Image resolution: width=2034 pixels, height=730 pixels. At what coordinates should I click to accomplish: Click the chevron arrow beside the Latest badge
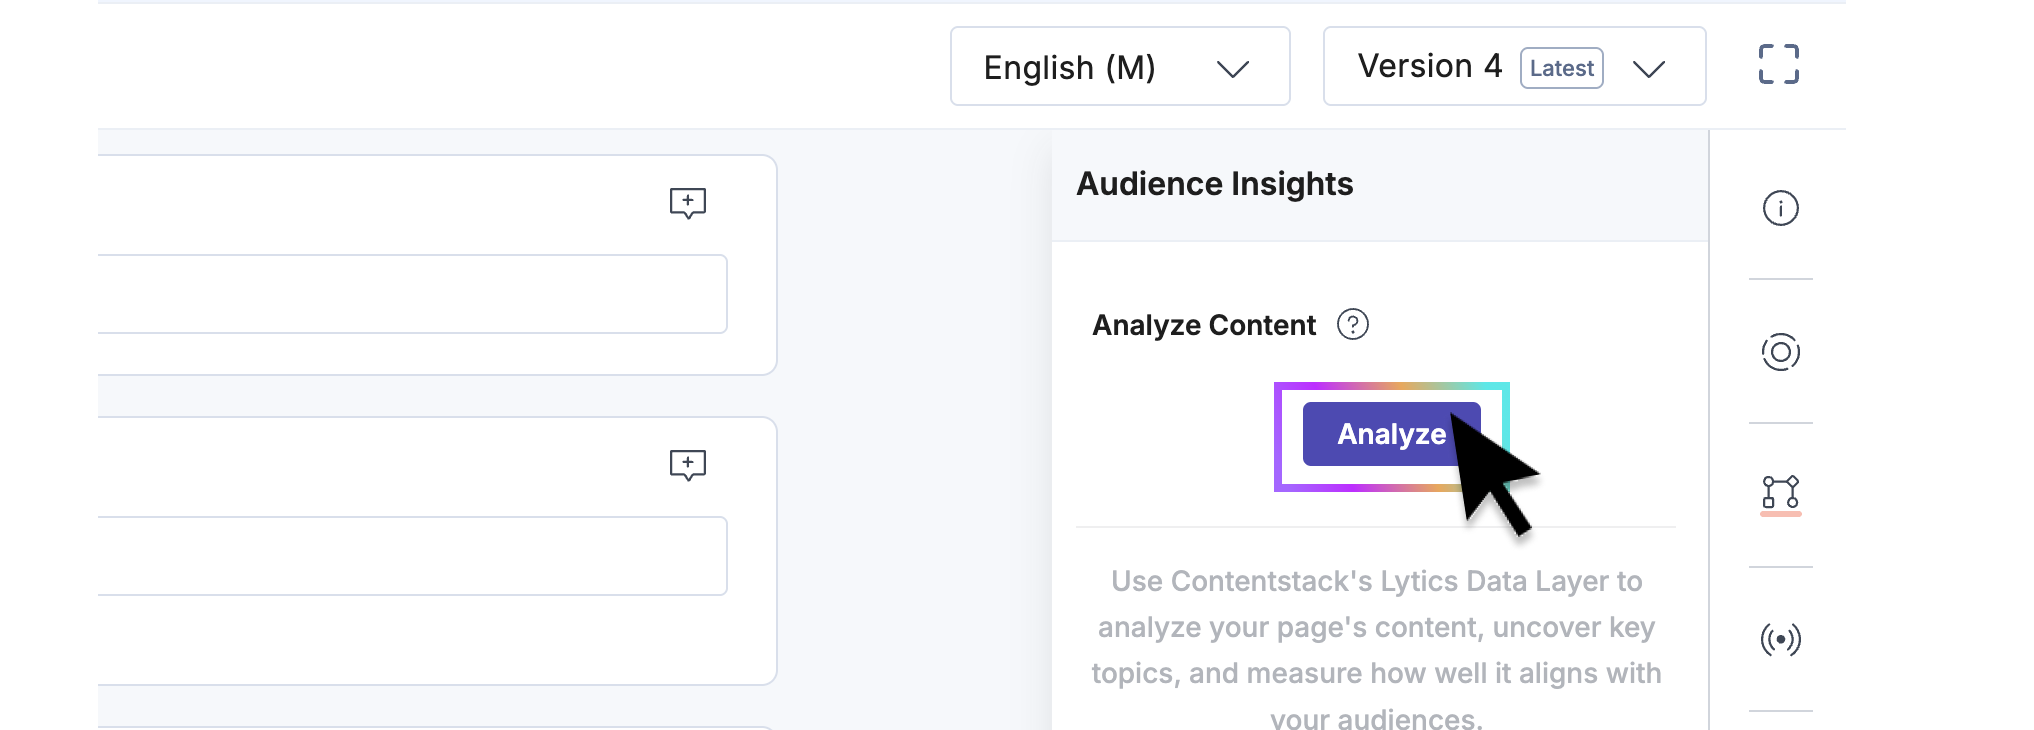pyautogui.click(x=1648, y=68)
